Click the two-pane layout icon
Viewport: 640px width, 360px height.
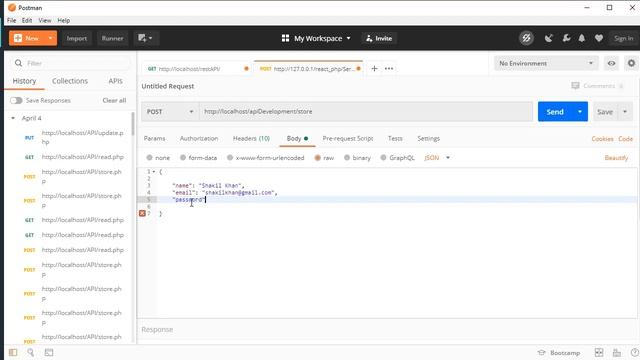599,352
